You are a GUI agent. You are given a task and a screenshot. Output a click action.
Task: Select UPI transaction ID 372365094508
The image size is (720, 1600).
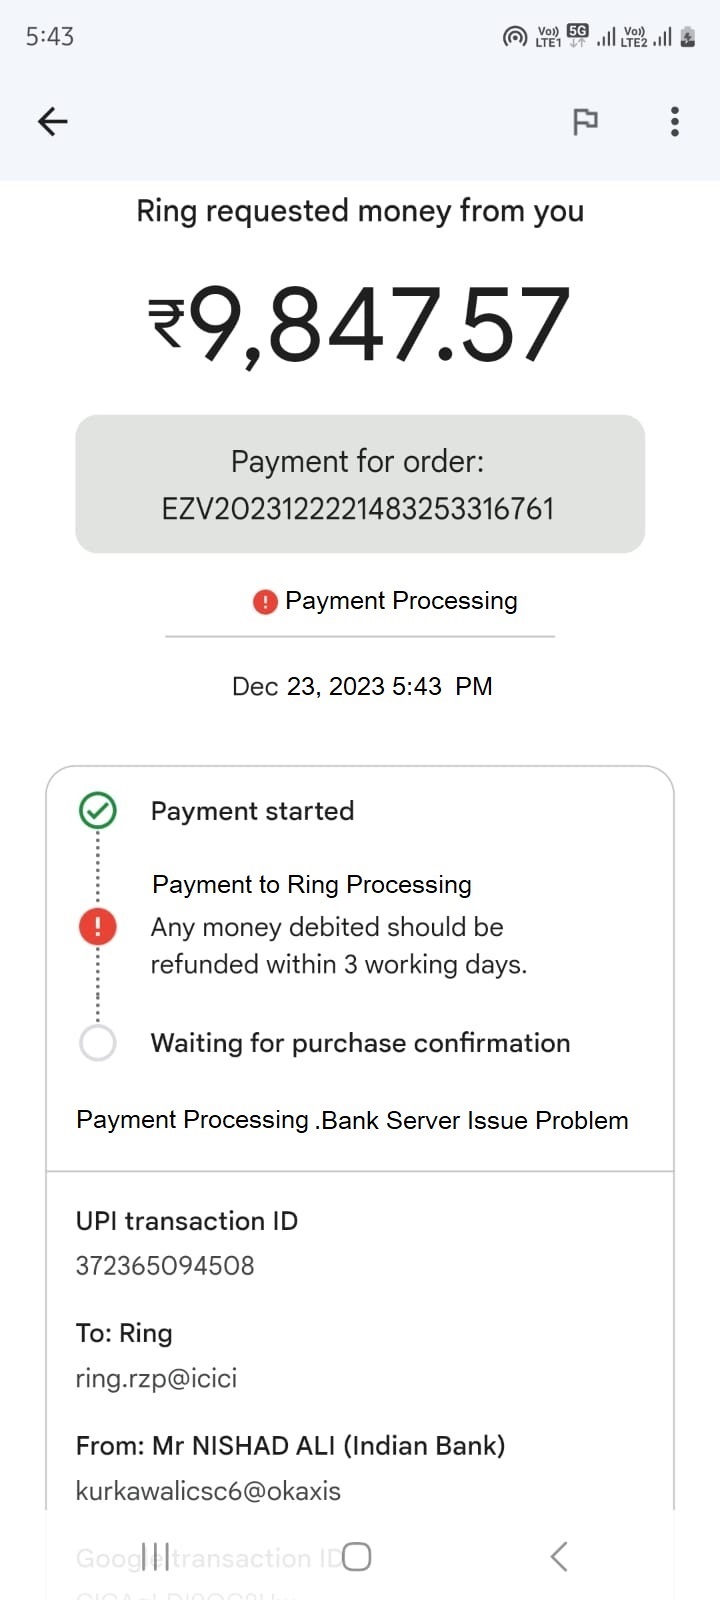pyautogui.click(x=165, y=1265)
